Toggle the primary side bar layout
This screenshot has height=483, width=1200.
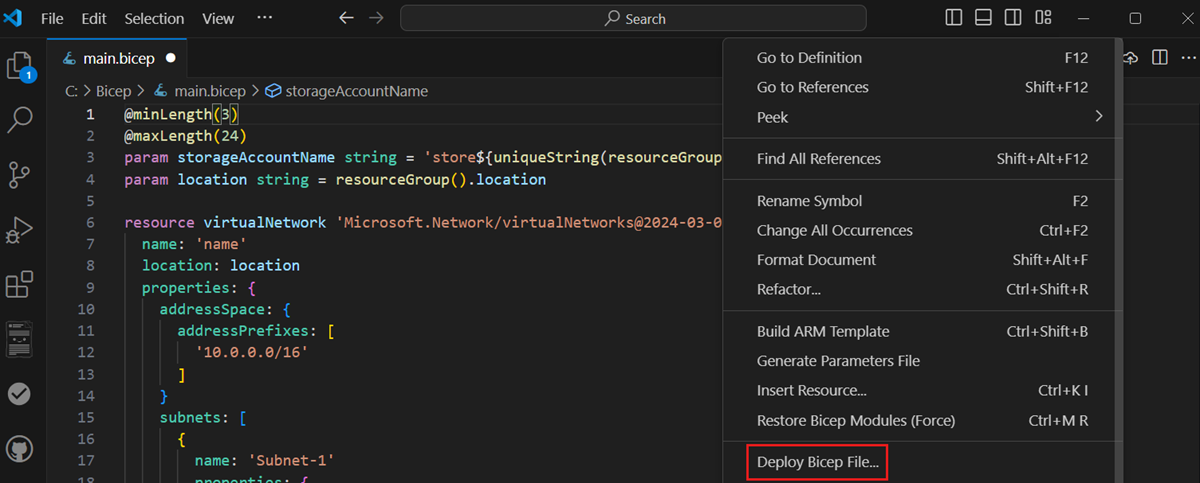point(955,18)
